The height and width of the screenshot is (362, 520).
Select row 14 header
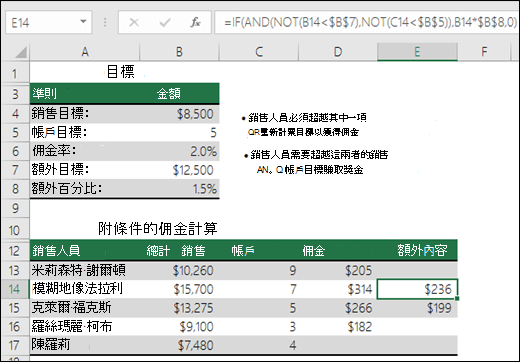tap(15, 289)
